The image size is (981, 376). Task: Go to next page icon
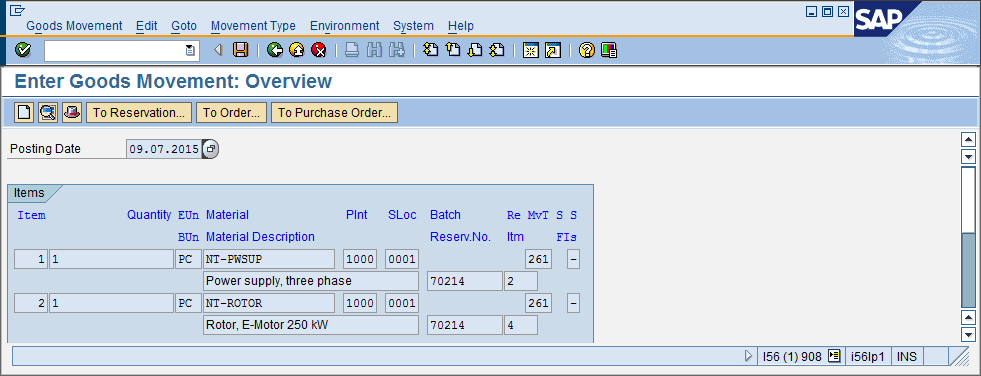[x=475, y=50]
